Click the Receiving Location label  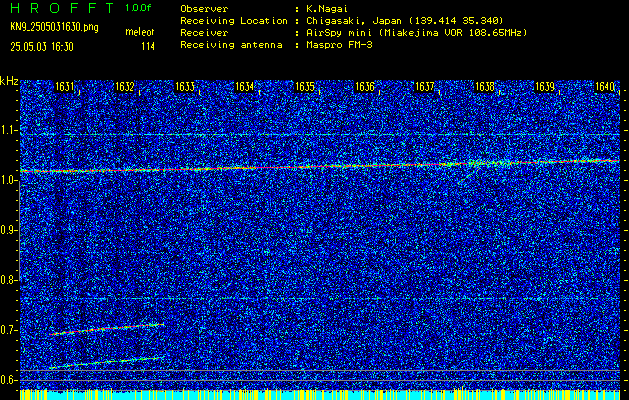(234, 20)
